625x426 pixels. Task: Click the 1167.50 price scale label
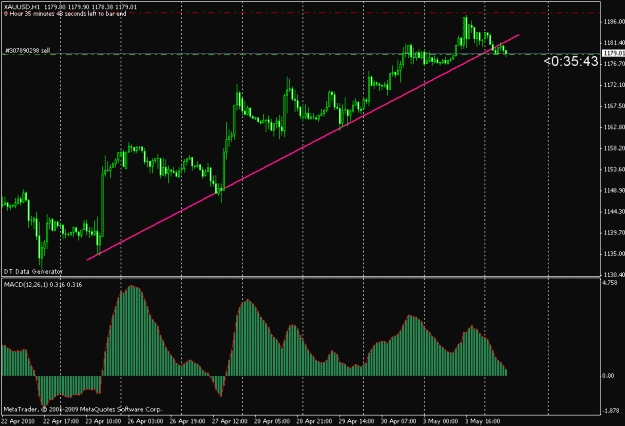pos(613,106)
